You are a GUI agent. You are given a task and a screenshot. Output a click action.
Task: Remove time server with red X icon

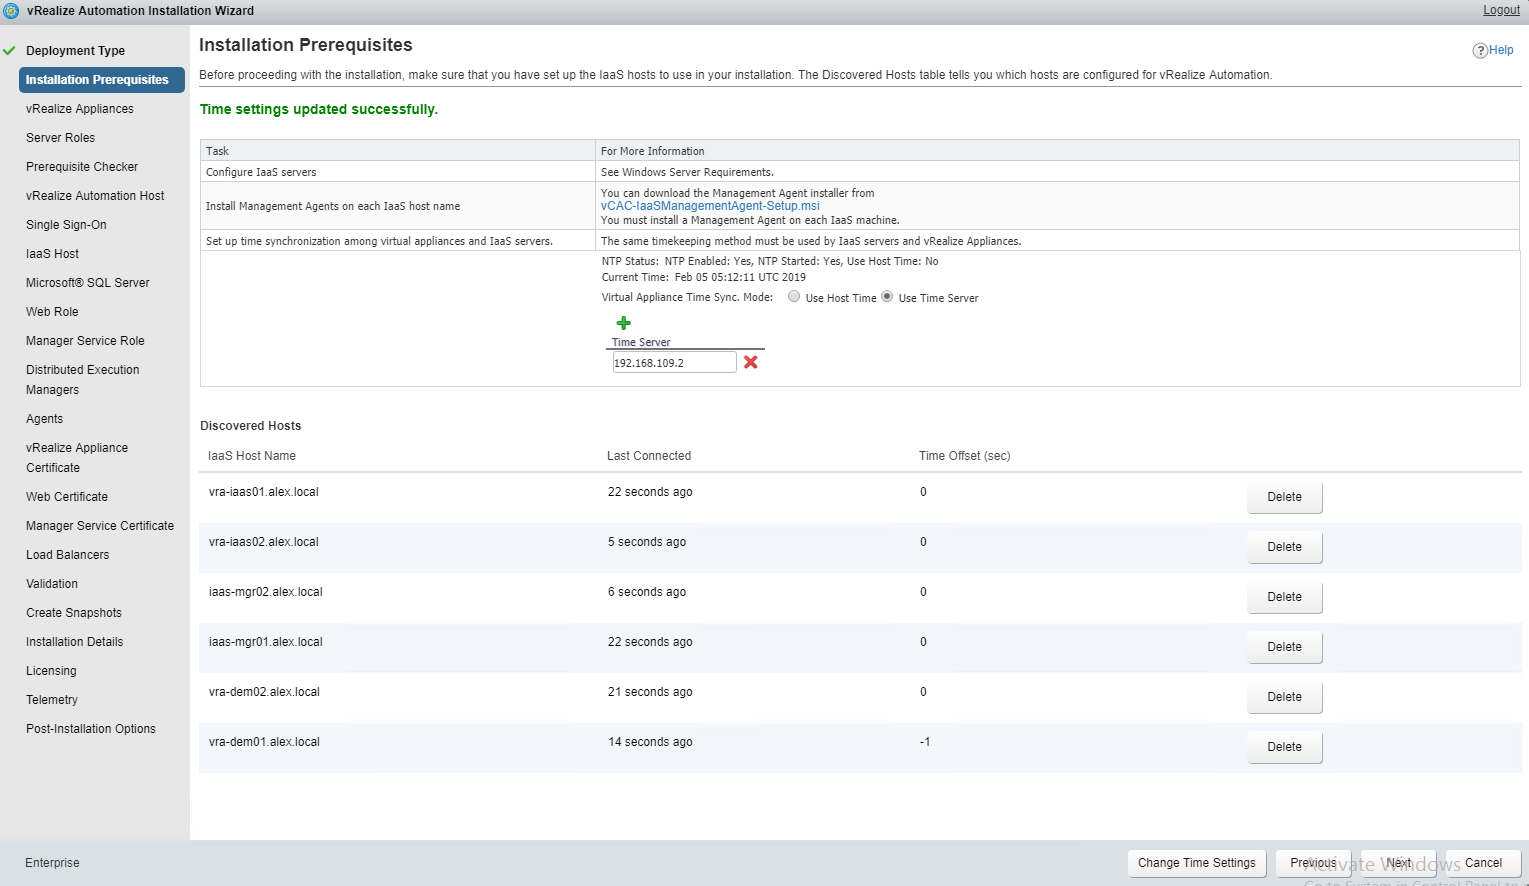coord(750,362)
